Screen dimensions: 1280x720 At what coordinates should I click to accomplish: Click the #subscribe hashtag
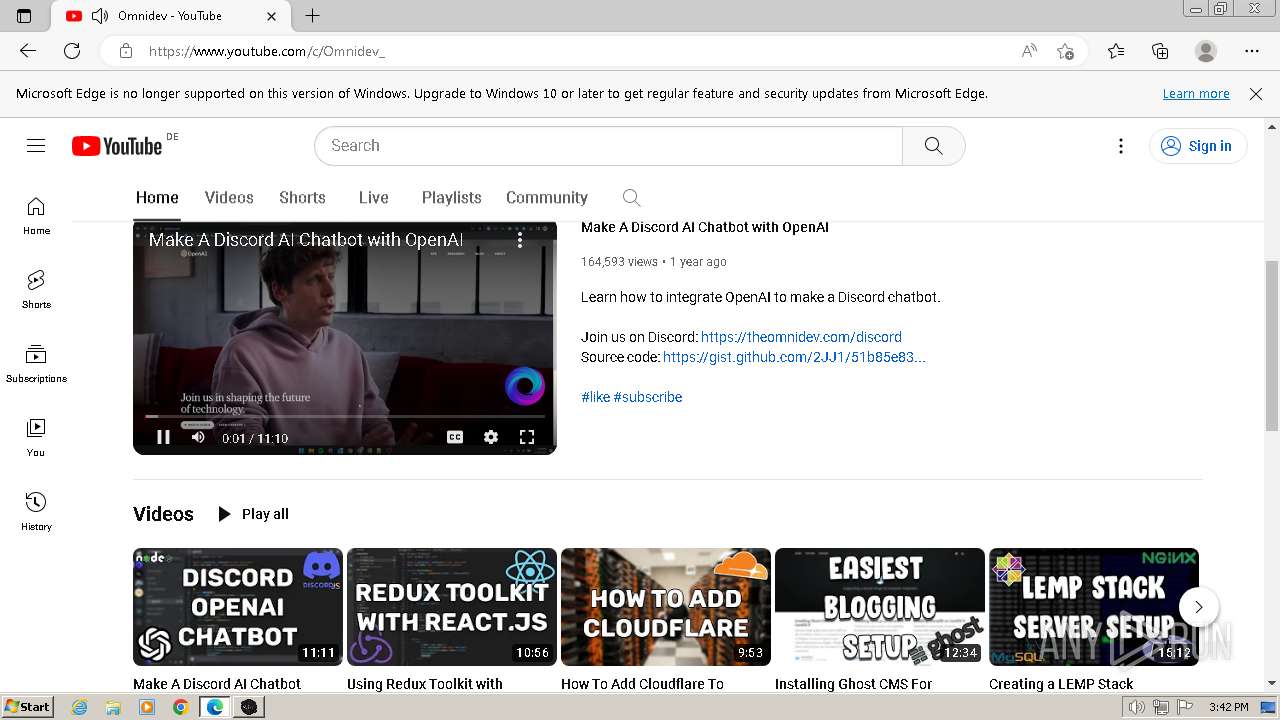click(x=648, y=397)
